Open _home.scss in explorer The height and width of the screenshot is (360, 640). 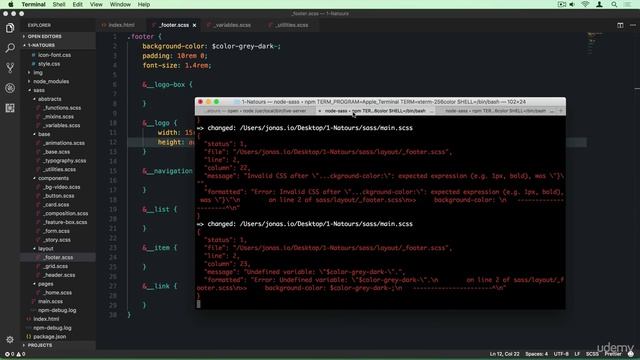click(x=58, y=293)
